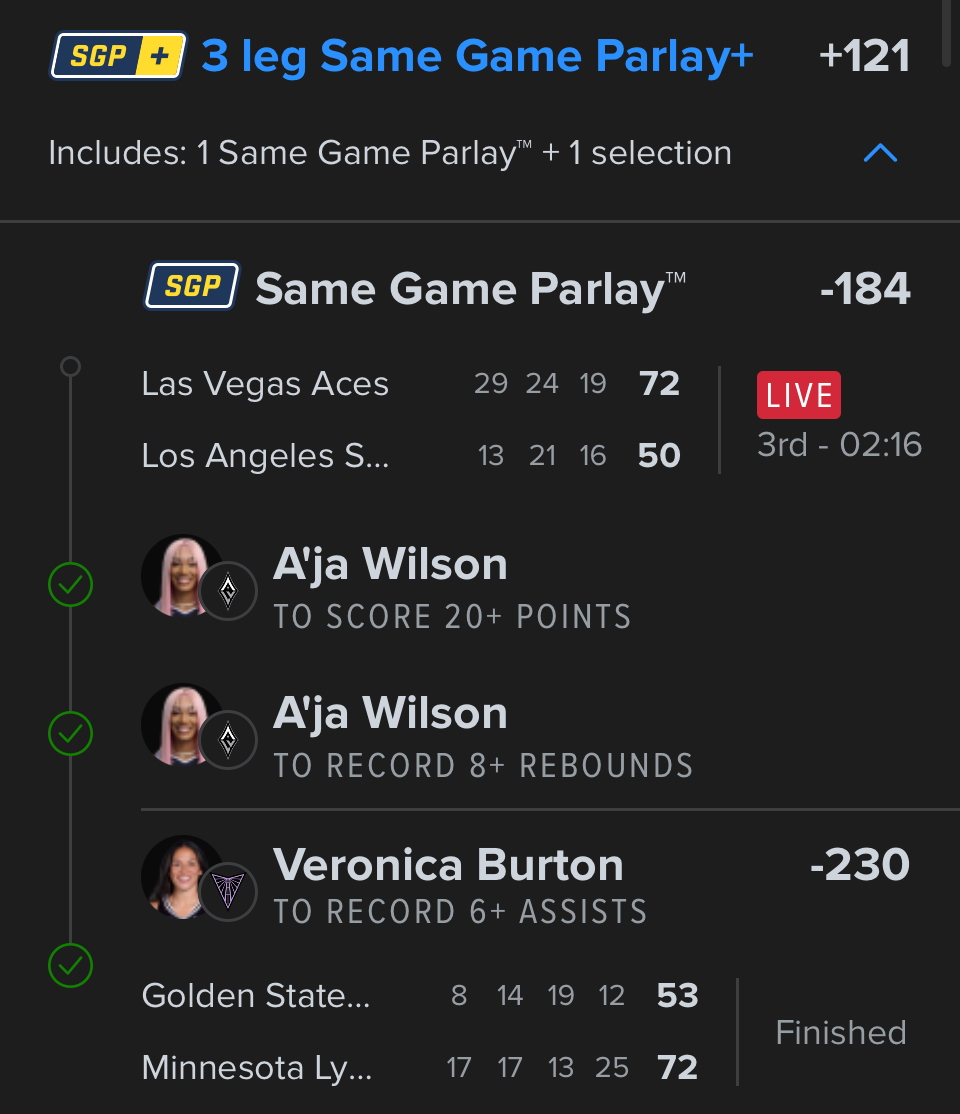
Task: Click the Same Game Parlay SGP badge
Action: [192, 288]
